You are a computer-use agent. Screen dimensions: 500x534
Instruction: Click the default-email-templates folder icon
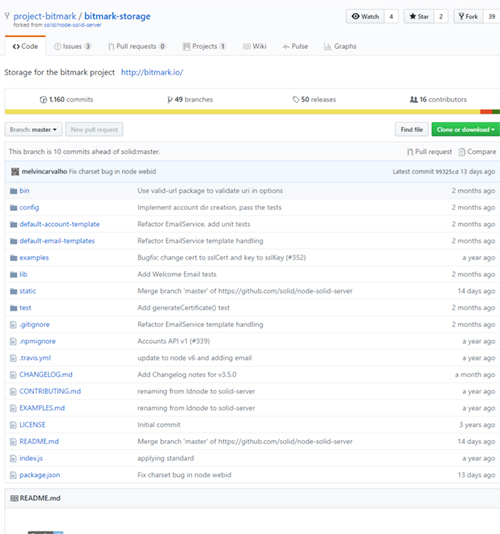point(14,241)
